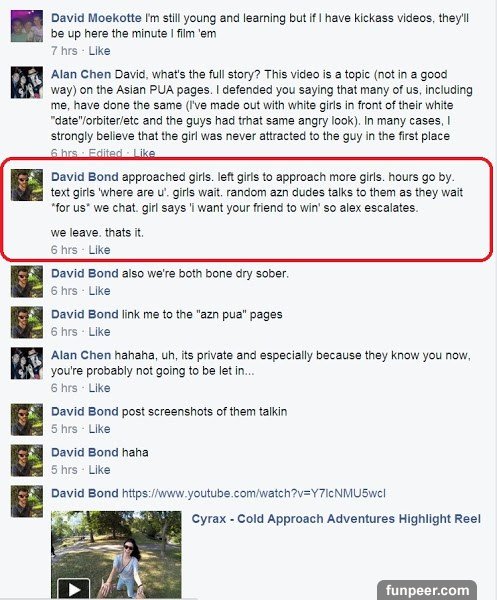Open the YouTube watch link

[254, 493]
